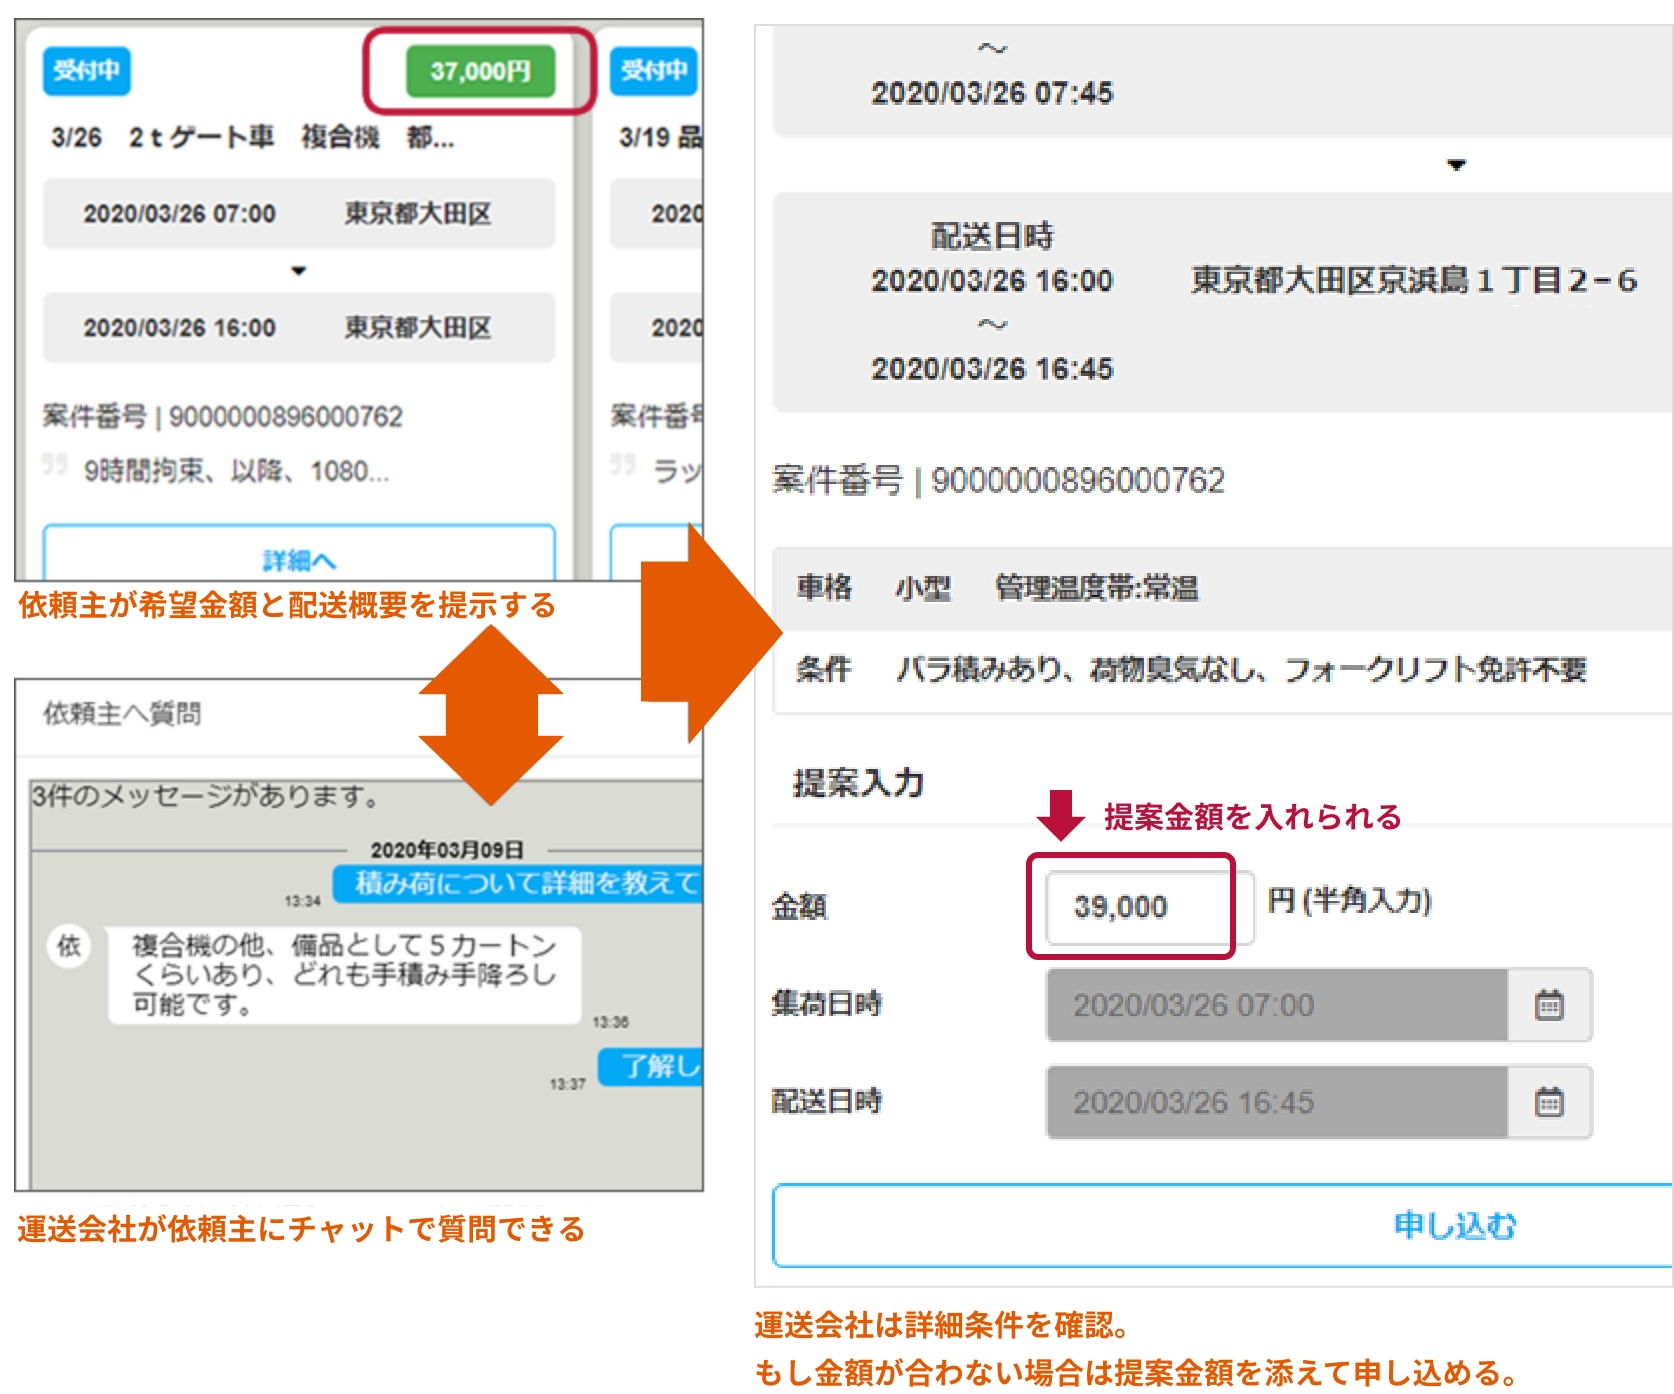Click the chat reply 複合機の他、備品として５カートン
This screenshot has width=1674, height=1394.
click(344, 975)
